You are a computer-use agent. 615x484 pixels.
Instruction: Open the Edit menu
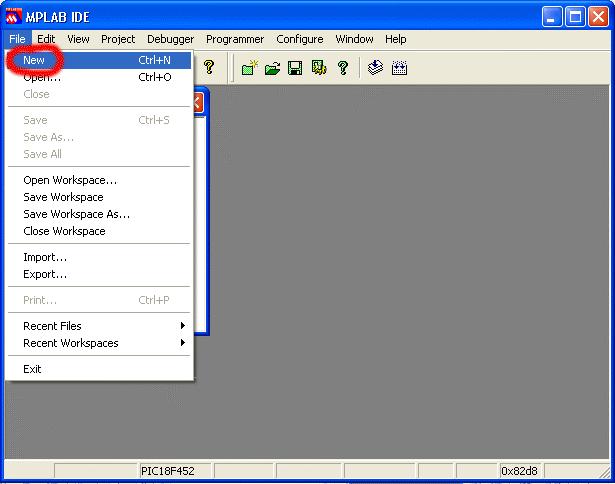[46, 39]
